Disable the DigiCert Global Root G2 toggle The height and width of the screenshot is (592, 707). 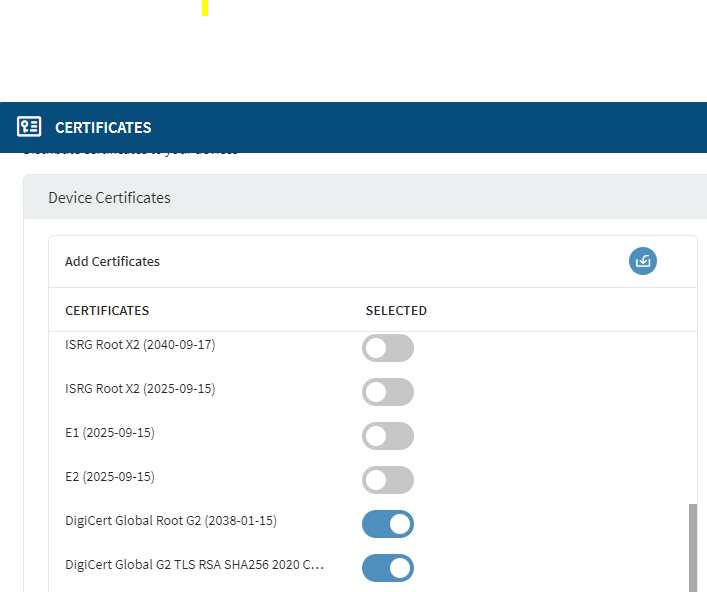(388, 524)
